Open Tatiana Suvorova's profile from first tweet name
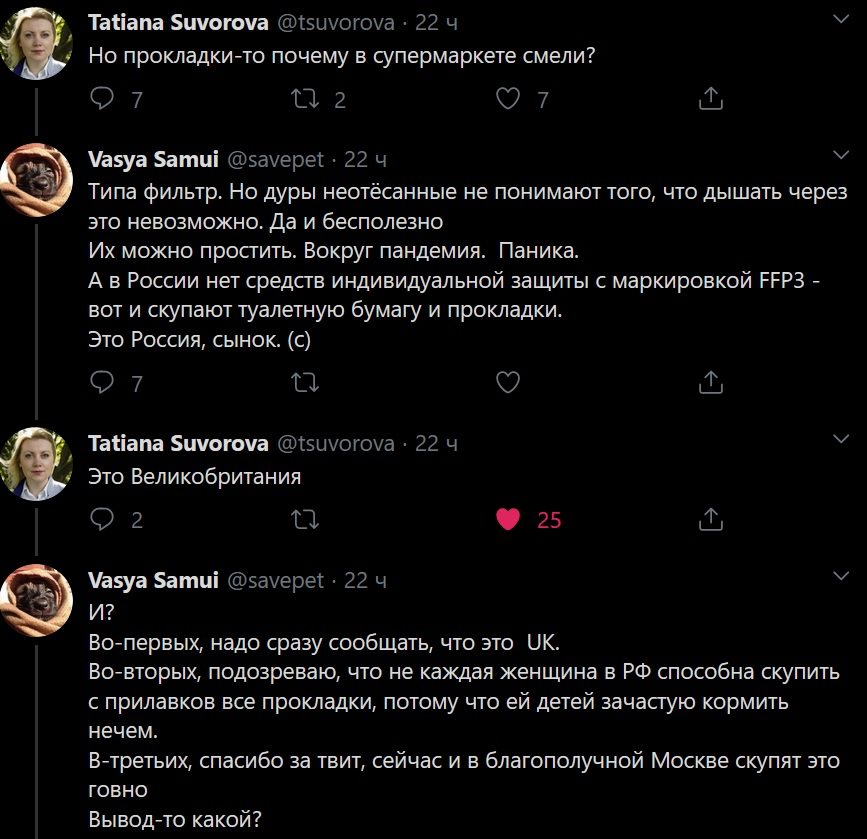This screenshot has width=867, height=839. [x=178, y=22]
